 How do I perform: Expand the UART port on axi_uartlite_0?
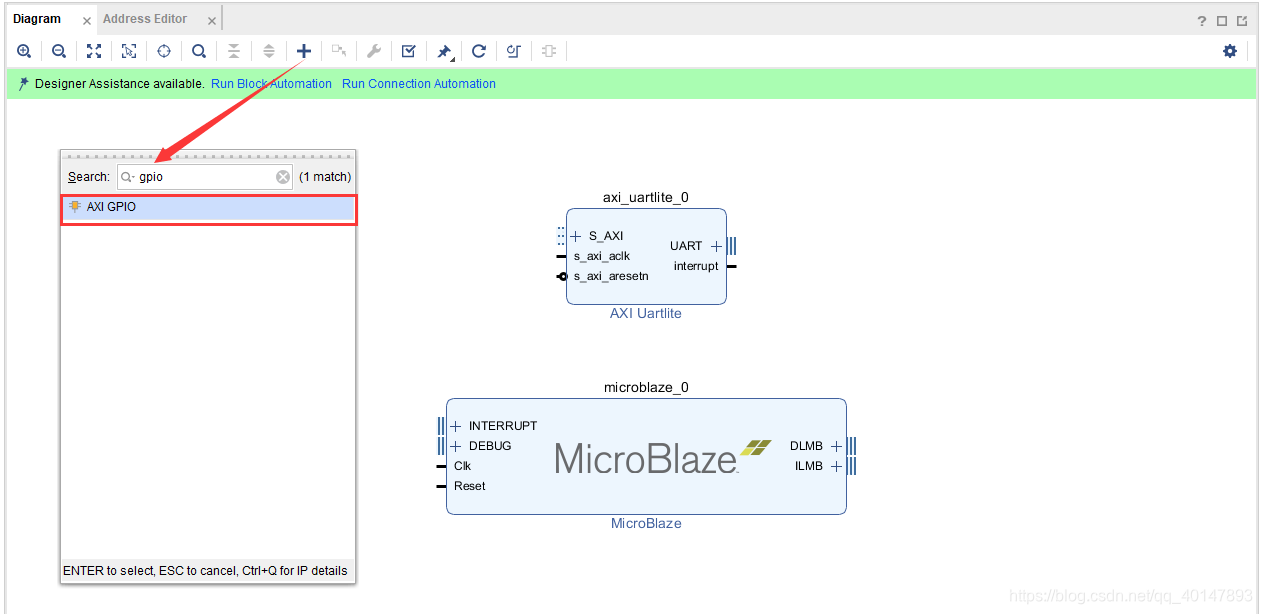[x=716, y=245]
